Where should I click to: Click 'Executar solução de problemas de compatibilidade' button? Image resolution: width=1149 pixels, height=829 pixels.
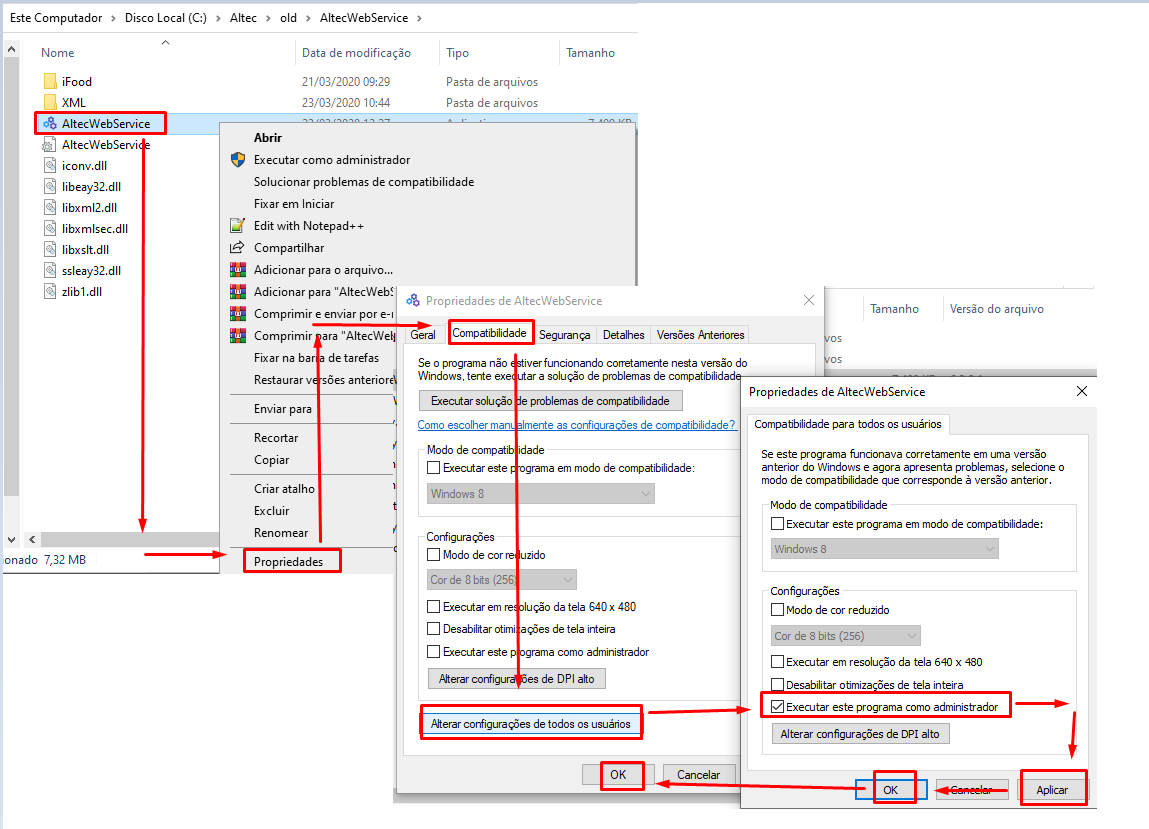(x=550, y=401)
